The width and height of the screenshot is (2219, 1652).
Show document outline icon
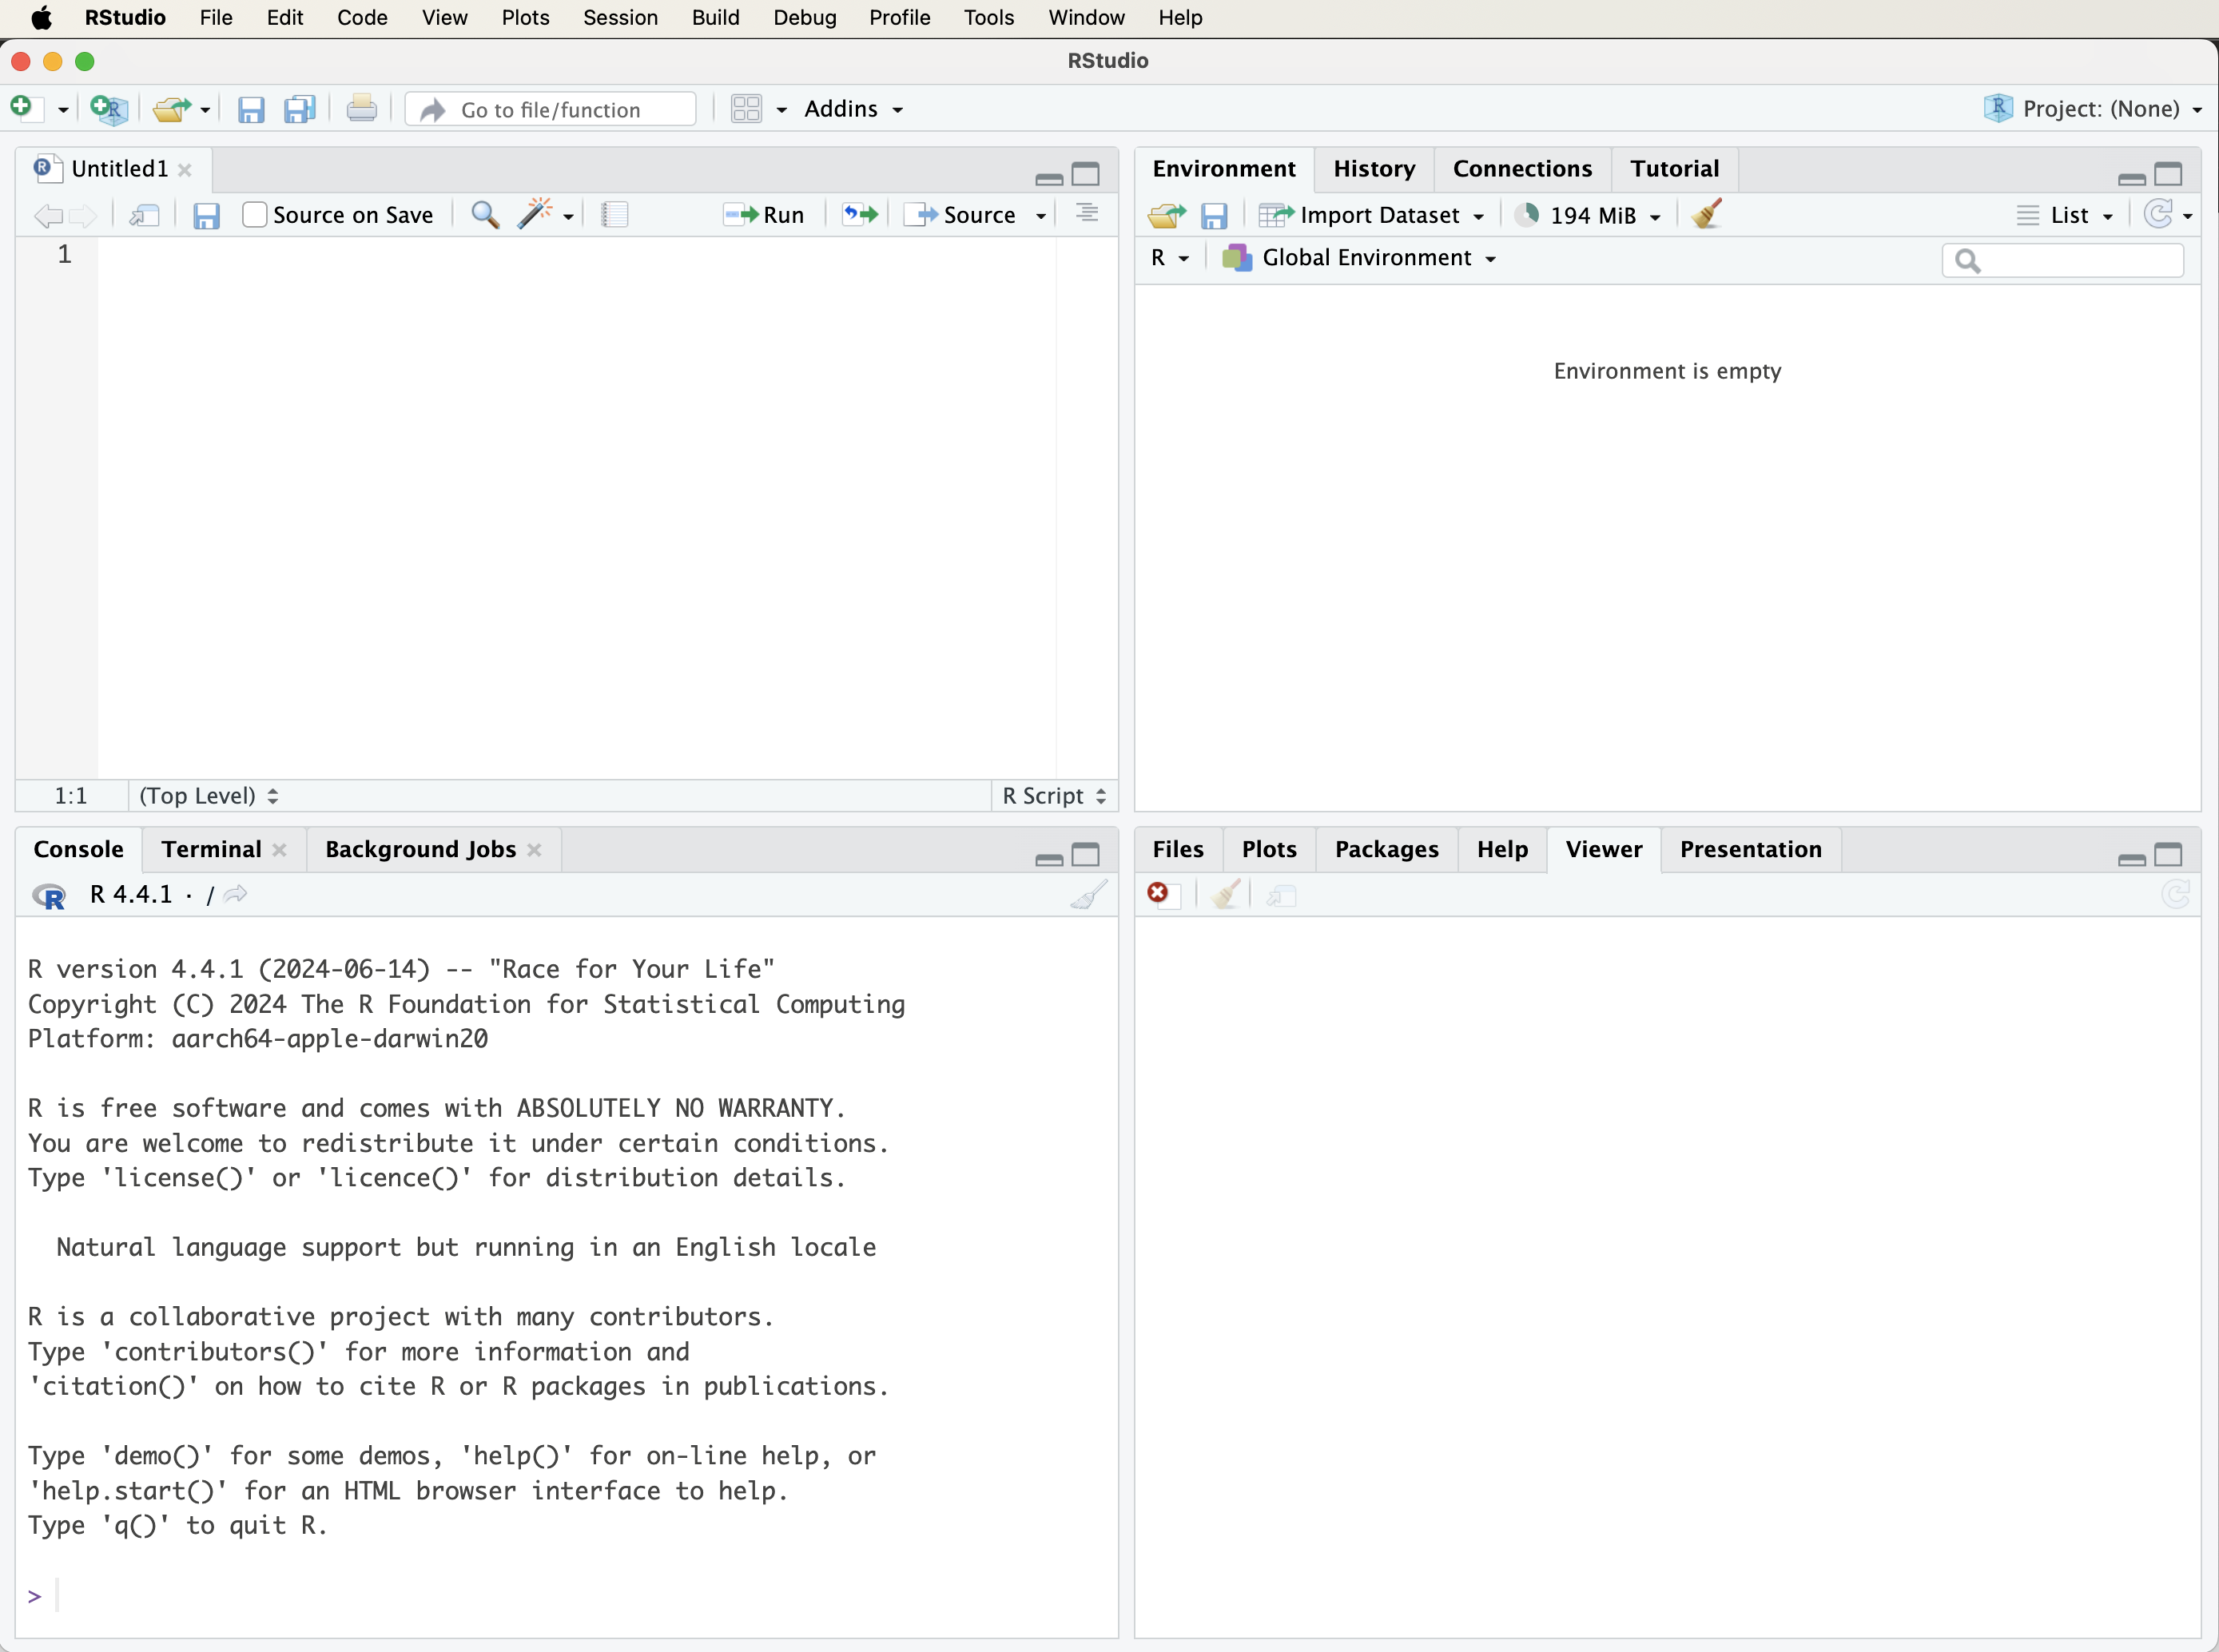pyautogui.click(x=1087, y=214)
